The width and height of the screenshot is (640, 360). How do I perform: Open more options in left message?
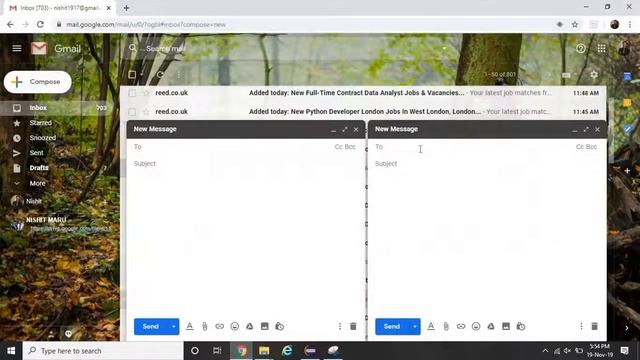(x=340, y=327)
